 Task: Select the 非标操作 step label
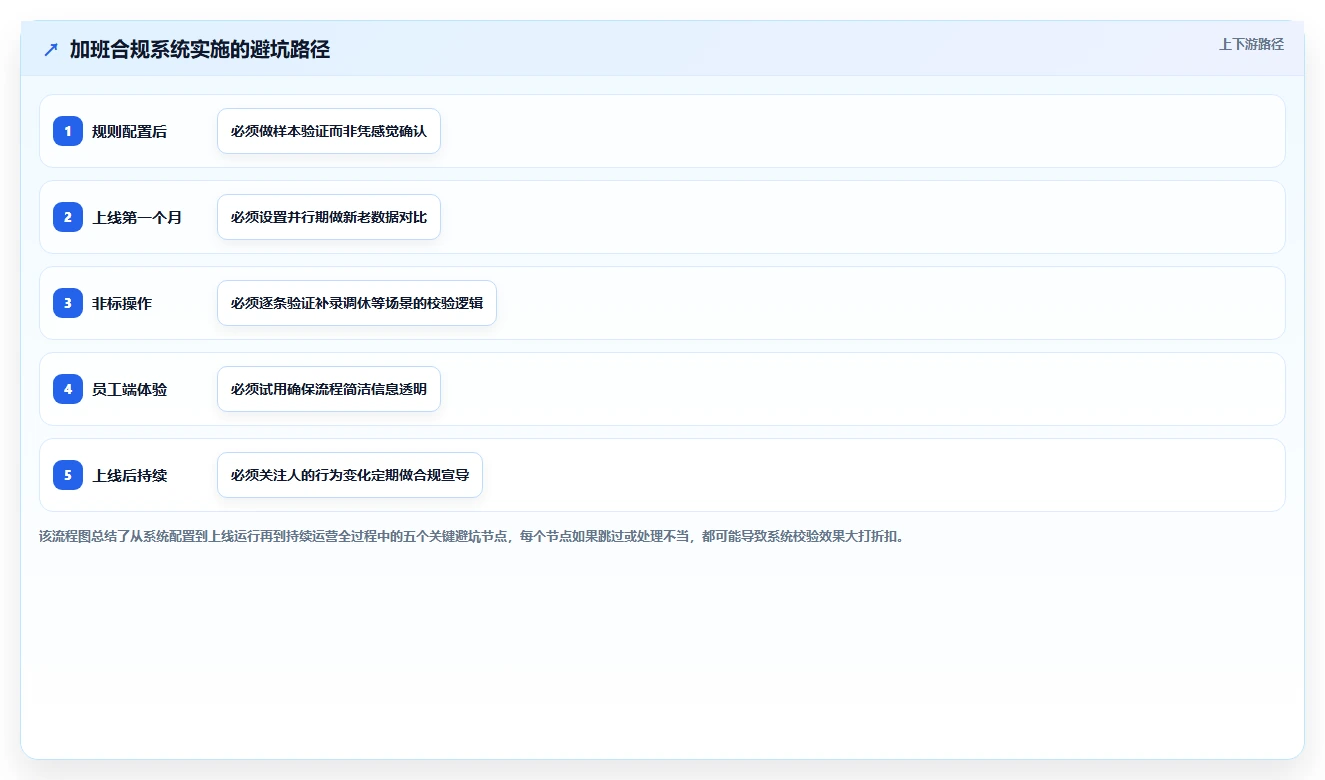pyautogui.click(x=122, y=303)
